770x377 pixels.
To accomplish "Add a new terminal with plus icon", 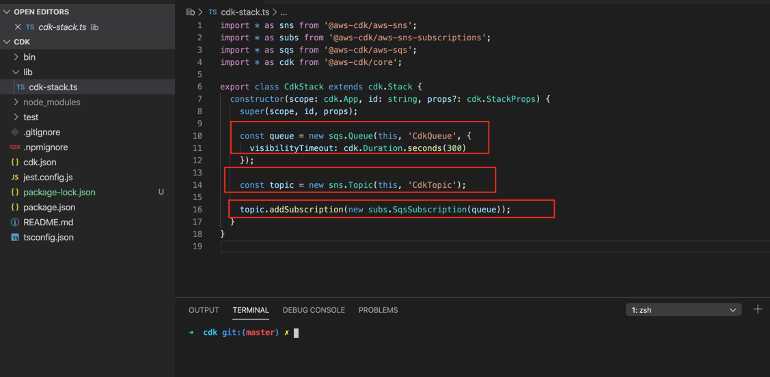I will pyautogui.click(x=758, y=309).
